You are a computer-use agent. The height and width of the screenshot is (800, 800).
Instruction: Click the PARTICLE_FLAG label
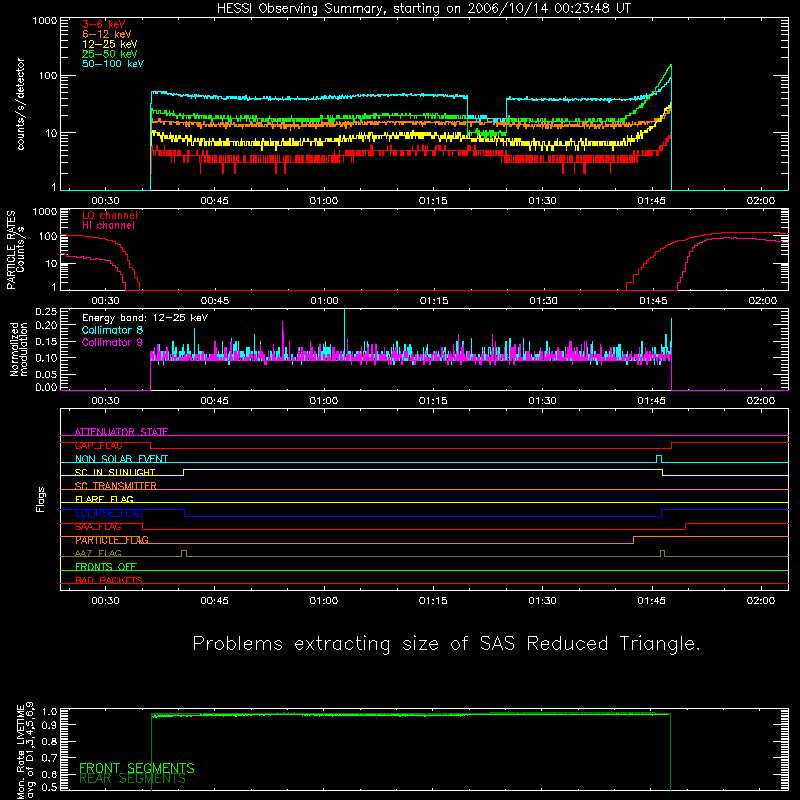(112, 540)
